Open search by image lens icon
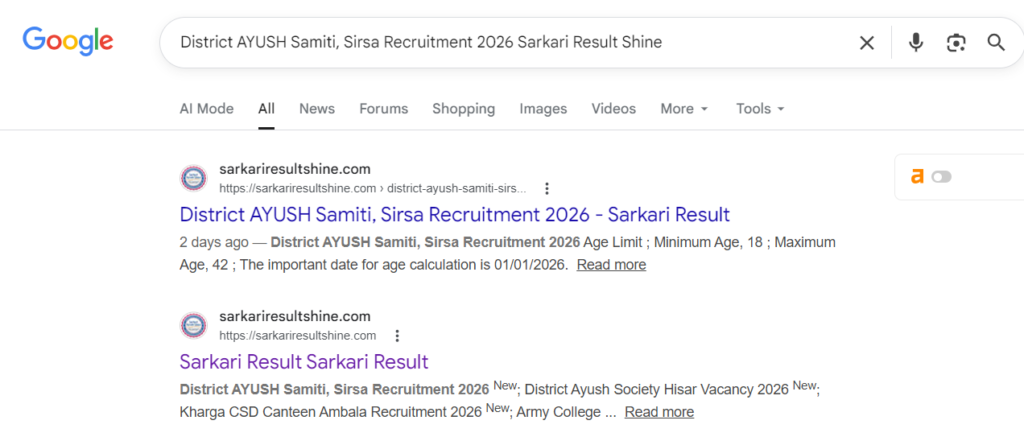 pos(956,42)
